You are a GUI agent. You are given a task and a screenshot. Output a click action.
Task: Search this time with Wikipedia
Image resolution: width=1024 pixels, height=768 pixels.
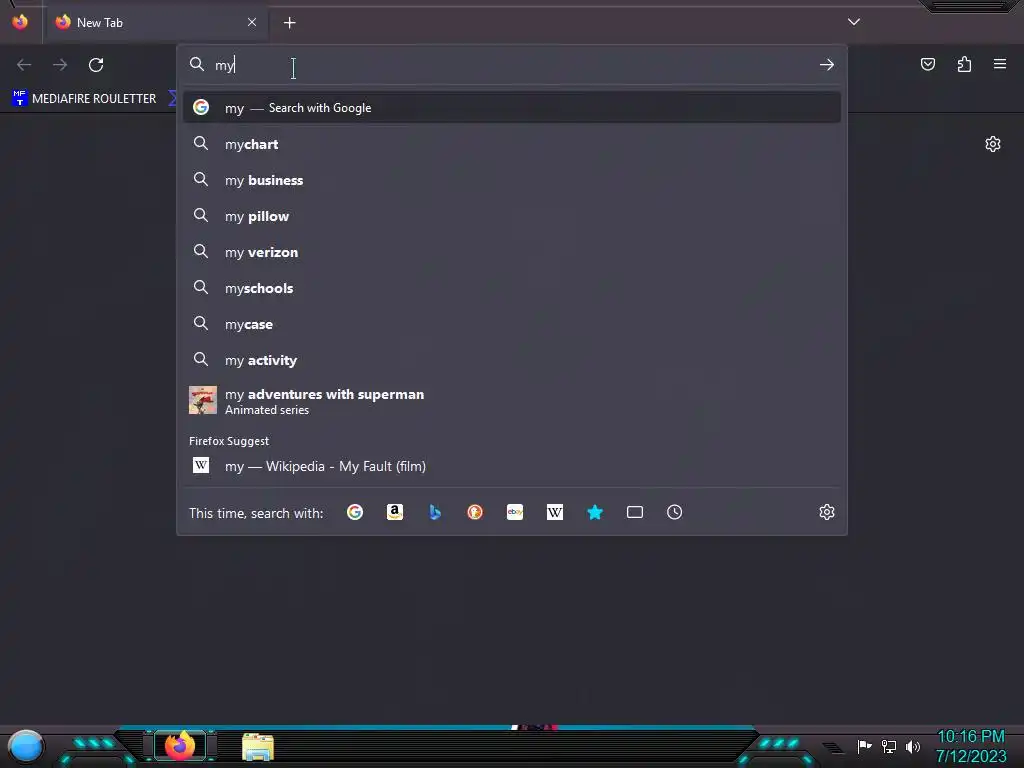click(554, 512)
